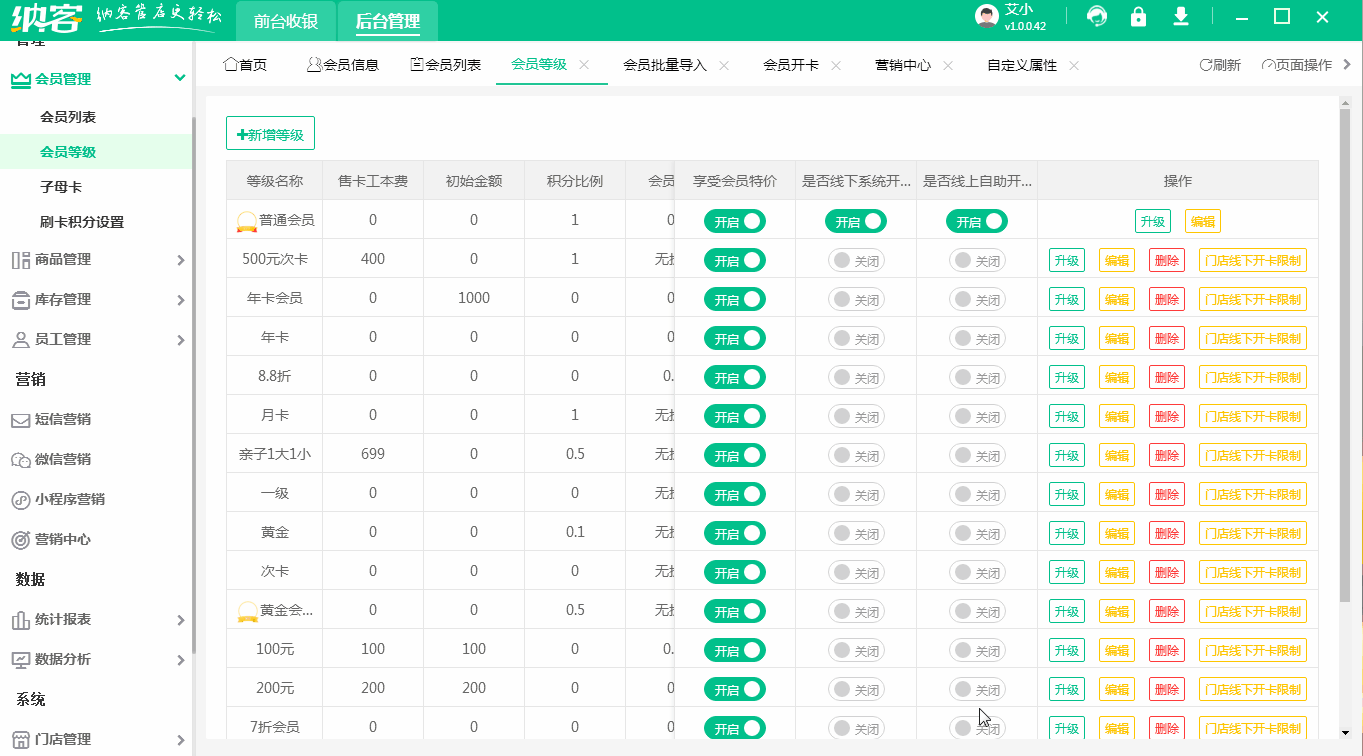Image resolution: width=1363 pixels, height=756 pixels.
Task: Close the 营销中心 tab
Action: pyautogui.click(x=946, y=64)
